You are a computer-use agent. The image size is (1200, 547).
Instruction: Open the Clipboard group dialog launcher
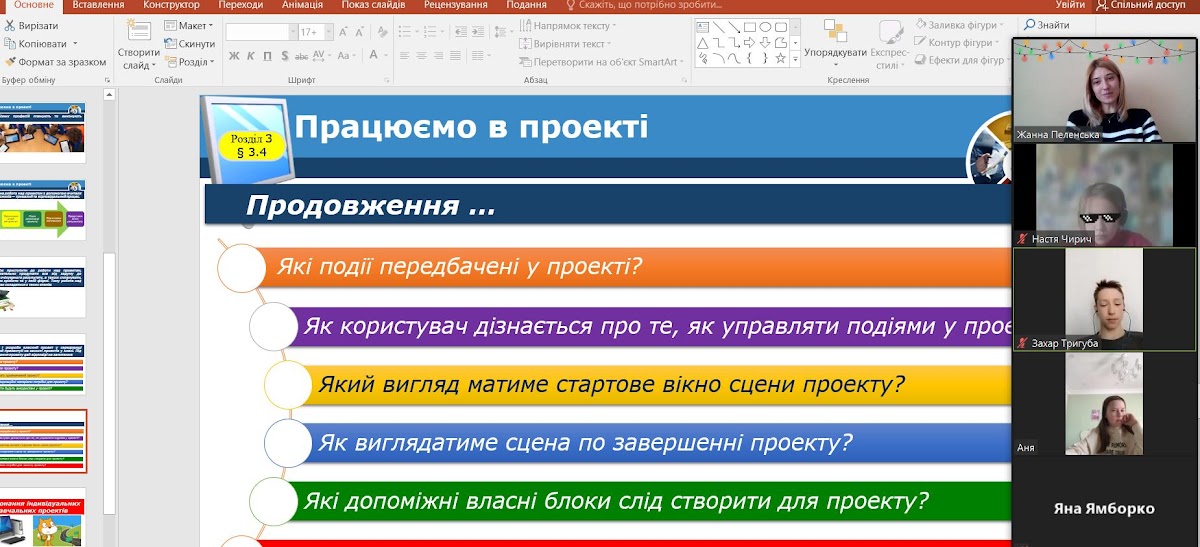pos(107,79)
